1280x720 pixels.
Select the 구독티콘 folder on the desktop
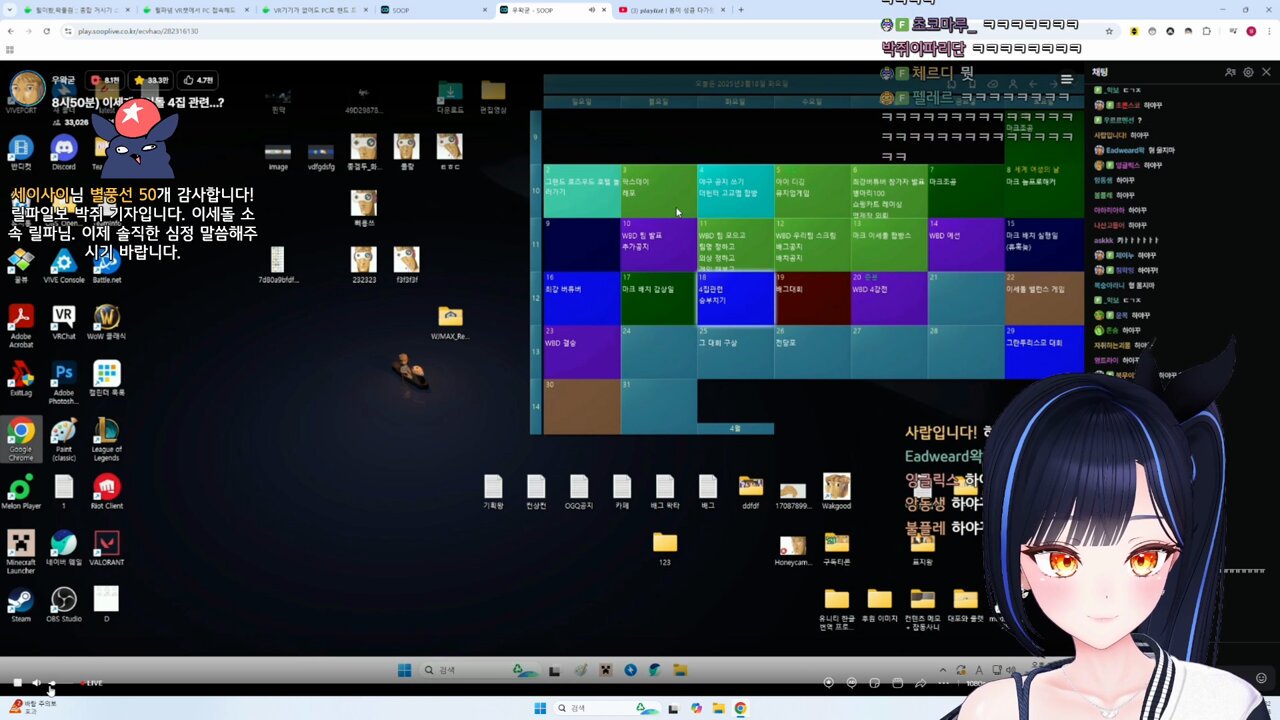click(836, 549)
